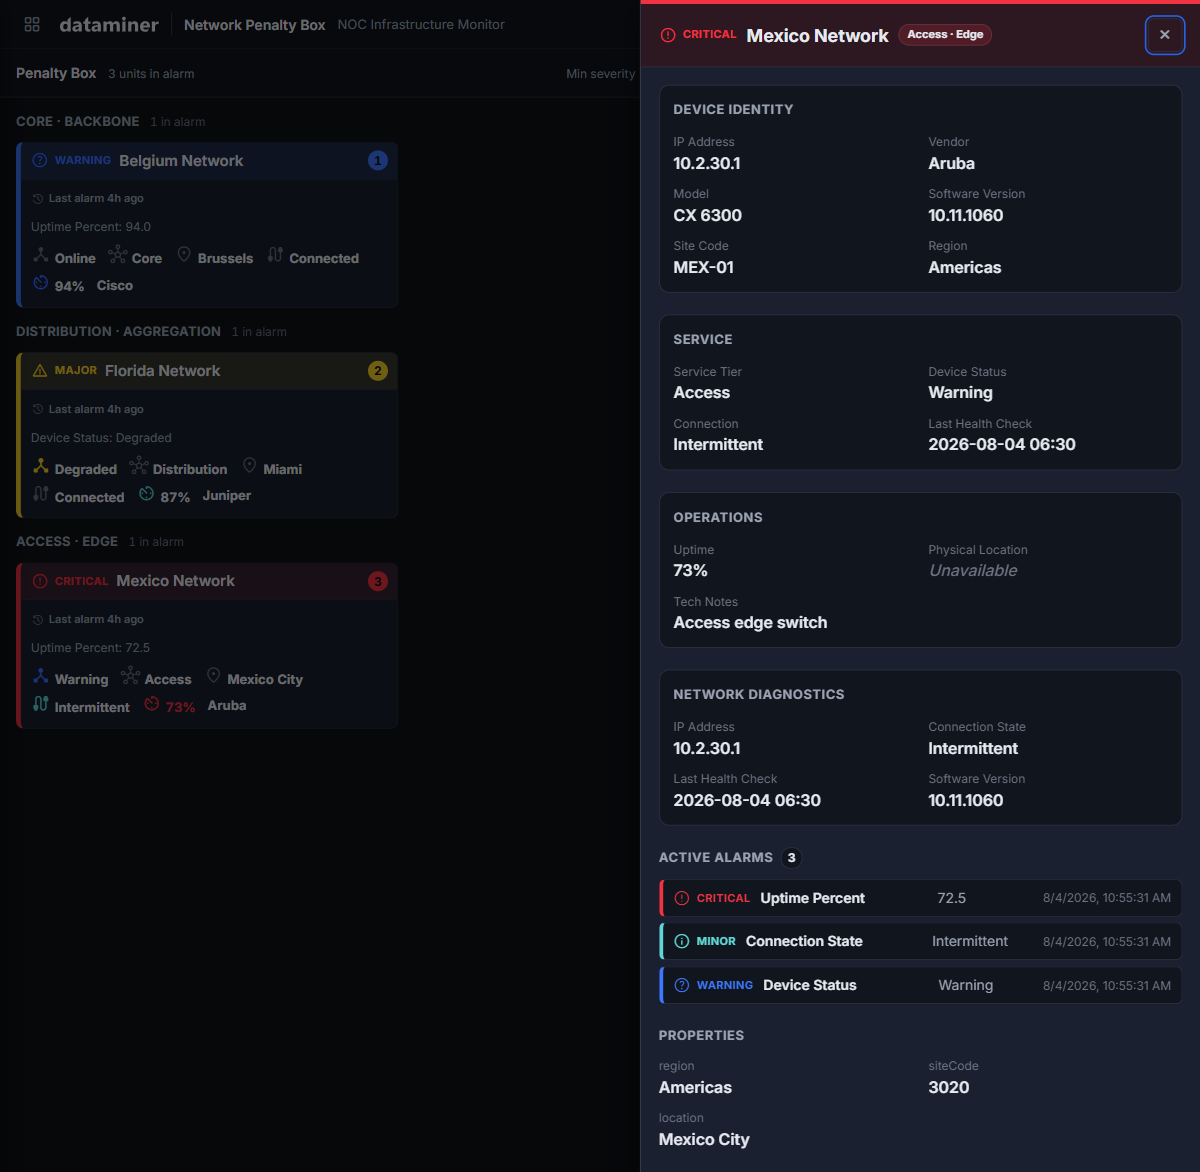The height and width of the screenshot is (1172, 1200).
Task: Click the Degraded status icon on Florida card
Action: (x=41, y=466)
